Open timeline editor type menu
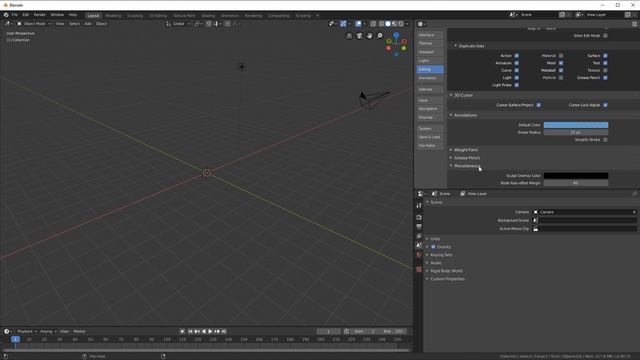The height and width of the screenshot is (360, 640). (x=7, y=331)
